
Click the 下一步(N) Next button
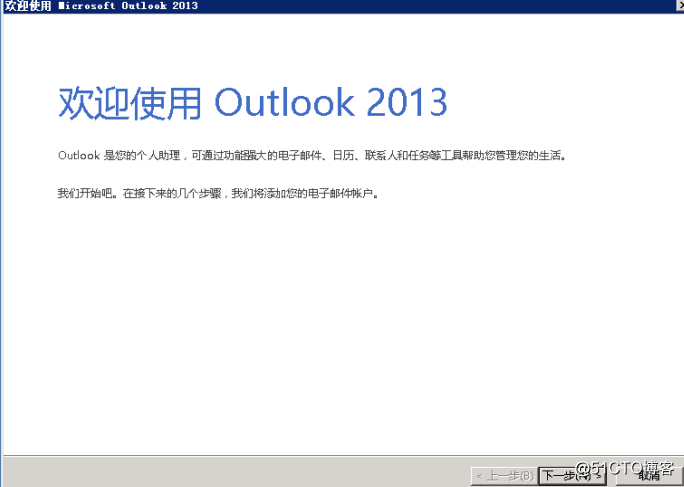[572, 476]
